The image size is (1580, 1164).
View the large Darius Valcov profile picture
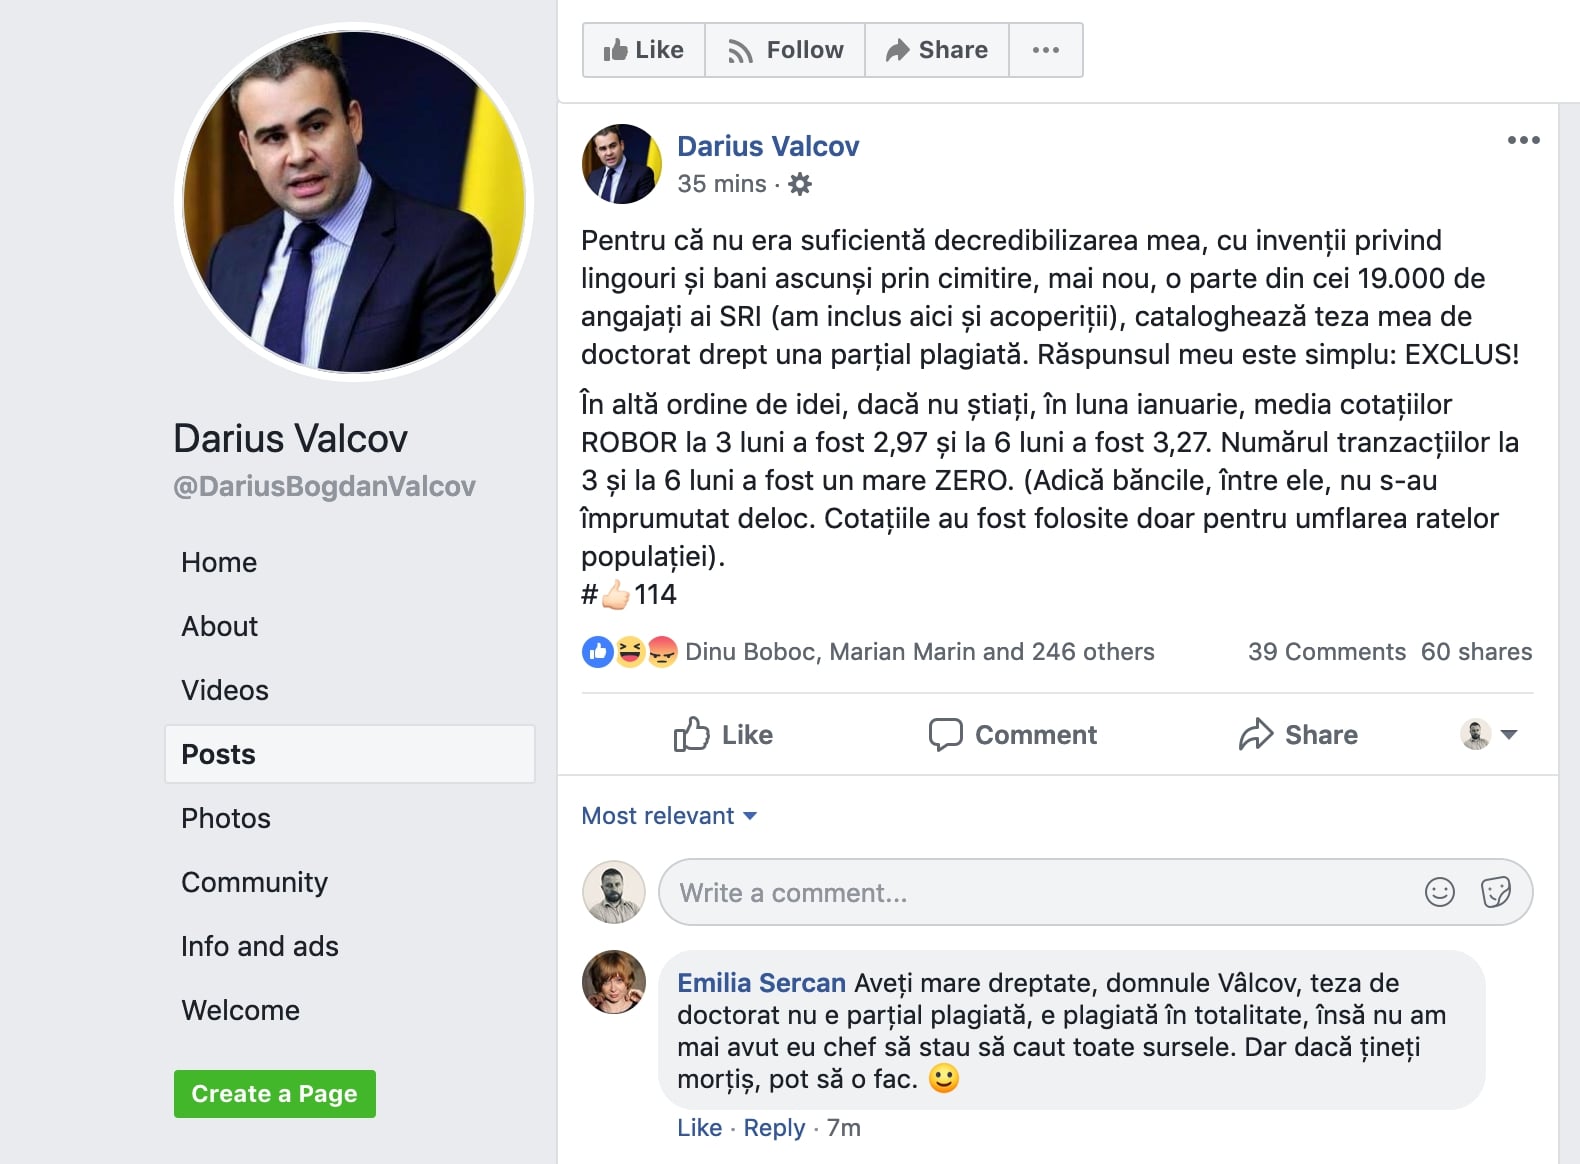[x=354, y=202]
